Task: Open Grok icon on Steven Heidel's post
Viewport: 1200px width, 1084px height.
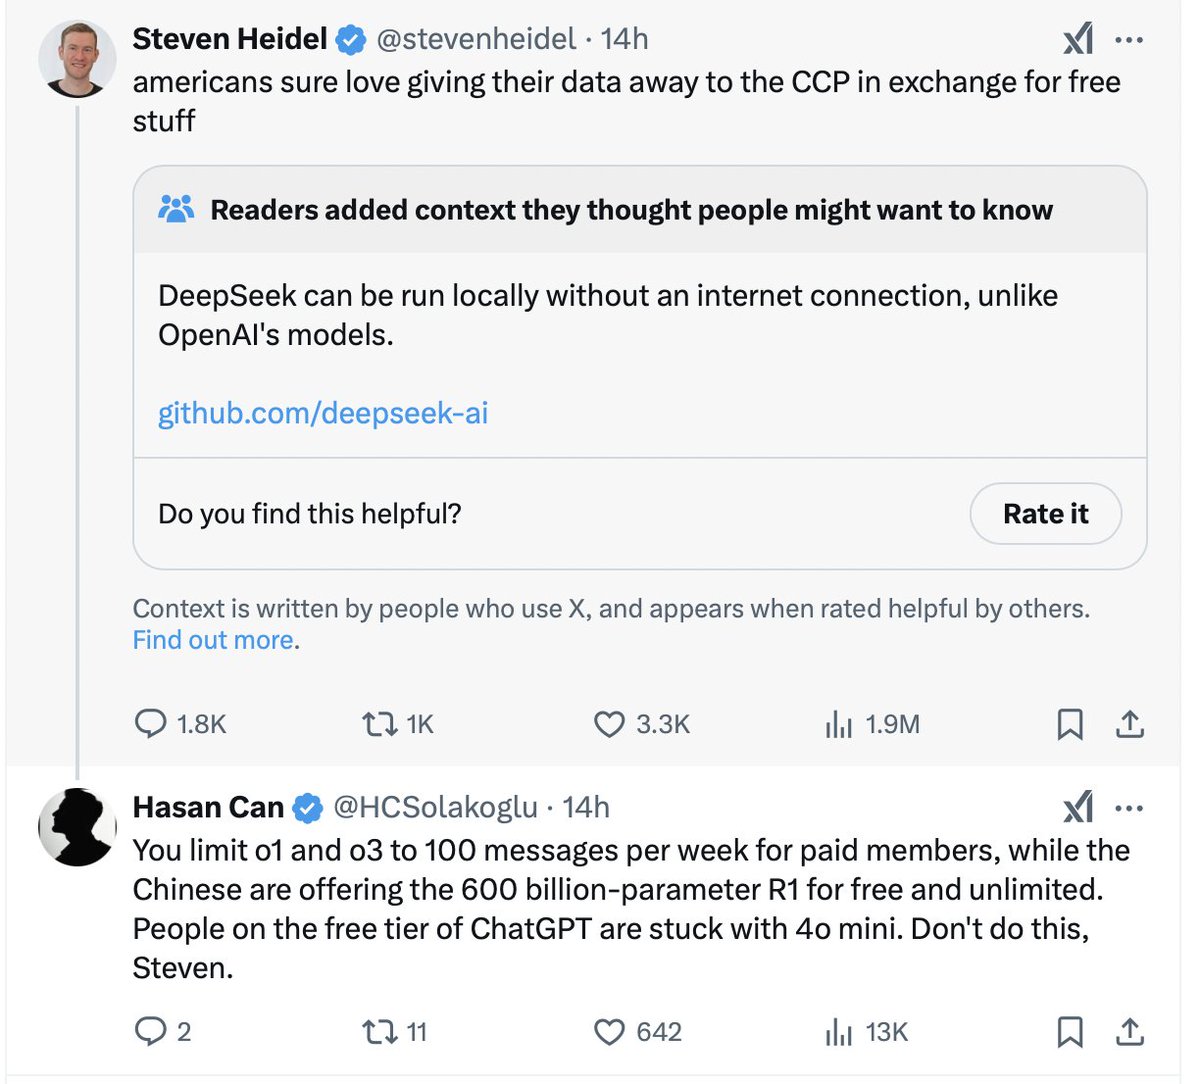Action: (x=1078, y=40)
